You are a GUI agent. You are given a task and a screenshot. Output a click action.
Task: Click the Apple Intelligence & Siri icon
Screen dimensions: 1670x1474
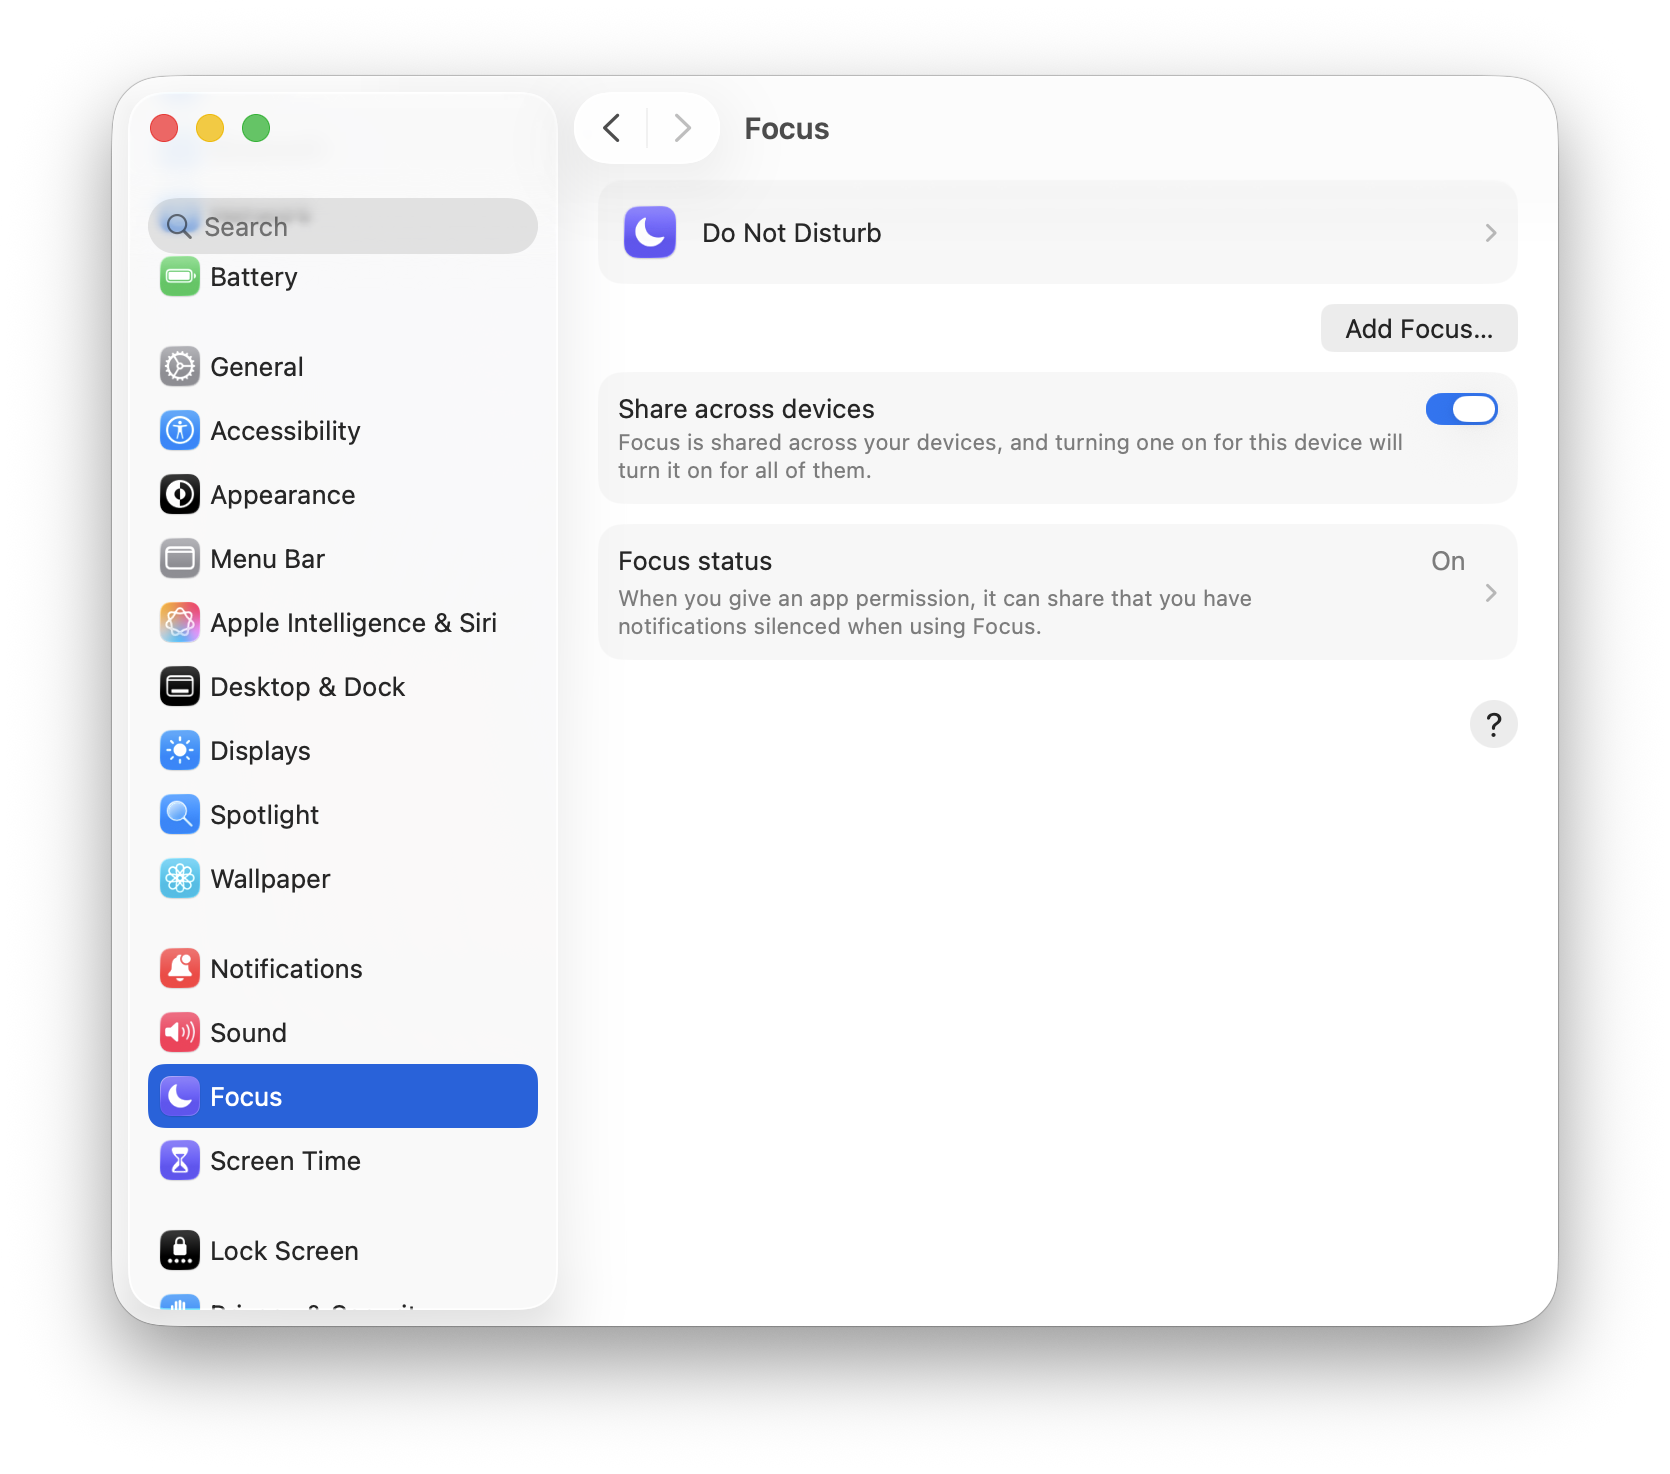coord(180,623)
